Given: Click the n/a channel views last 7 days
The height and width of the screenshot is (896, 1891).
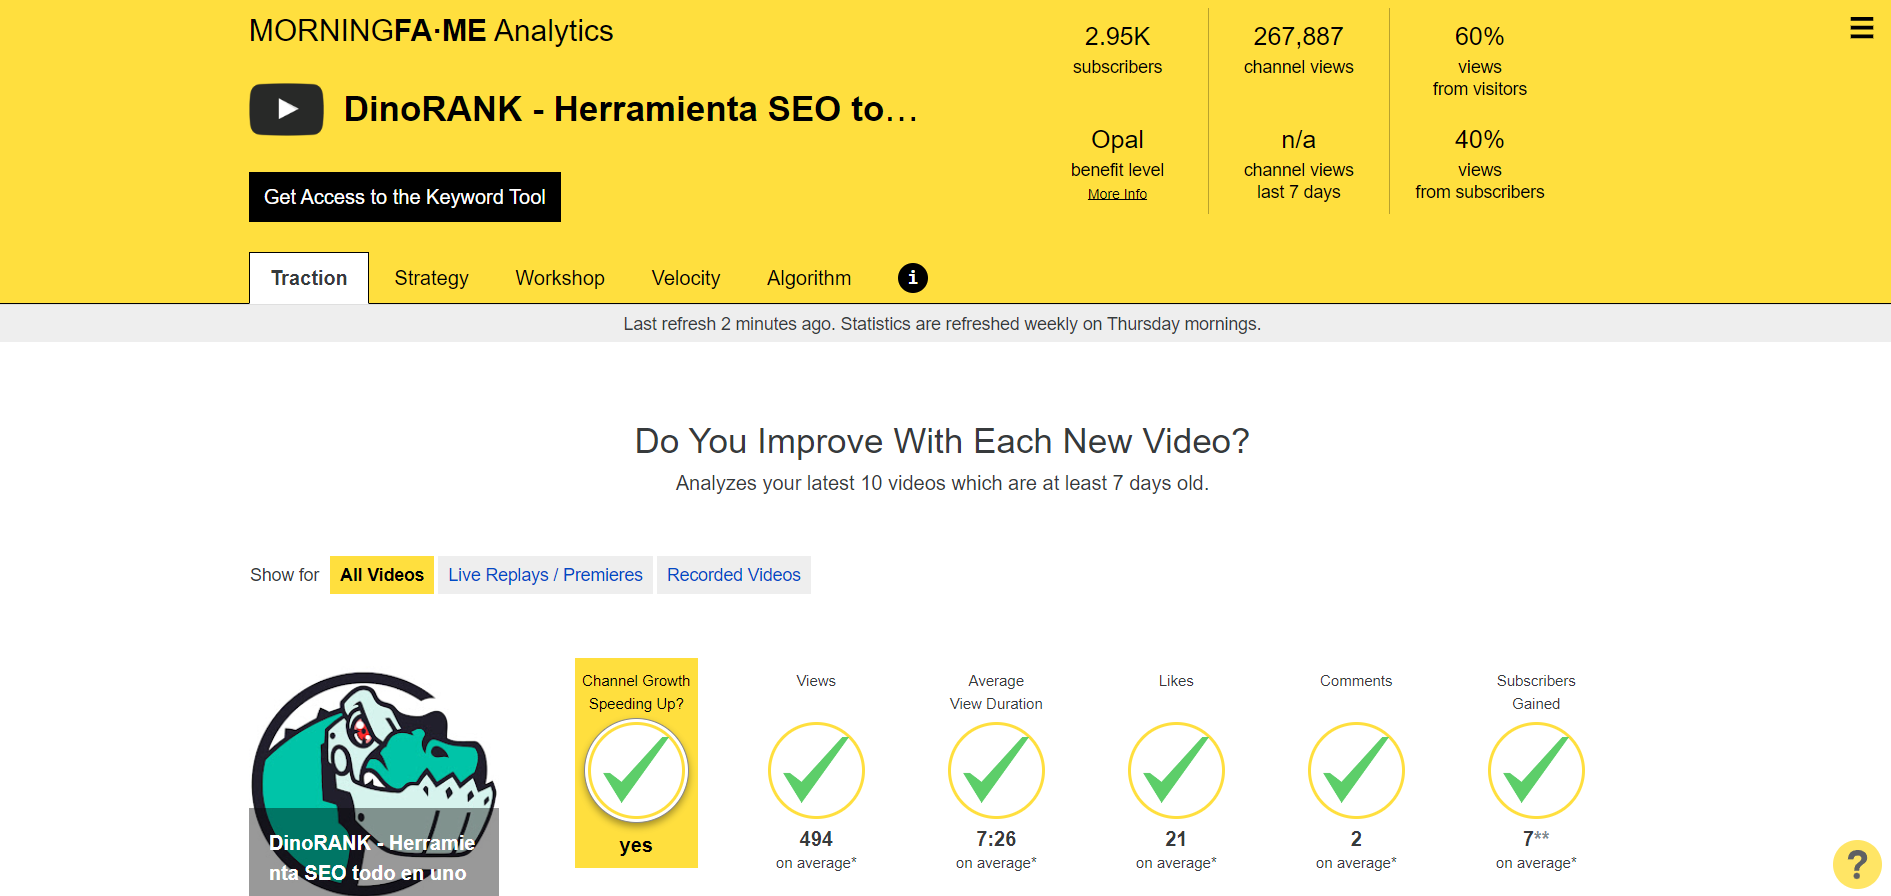Looking at the screenshot, I should click(x=1298, y=164).
